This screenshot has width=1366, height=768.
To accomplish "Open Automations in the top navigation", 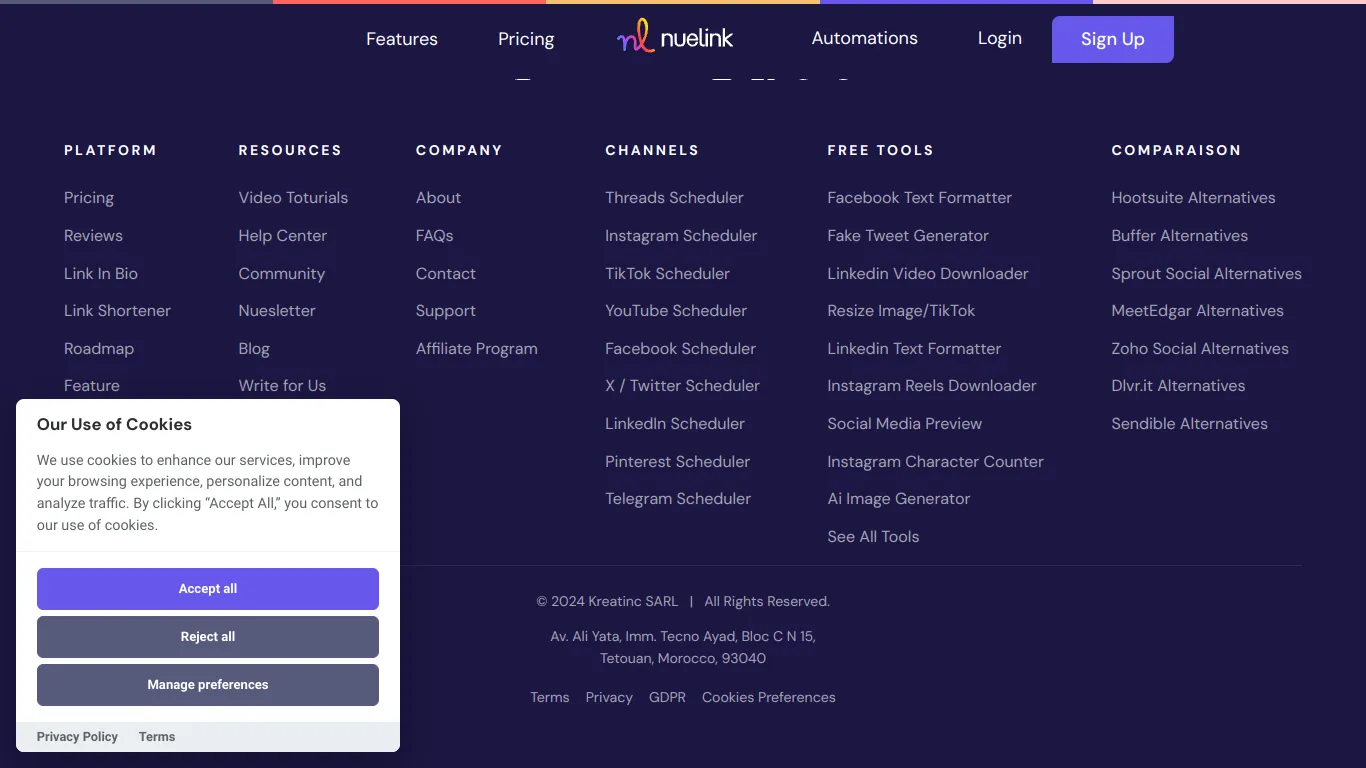I will (x=864, y=38).
